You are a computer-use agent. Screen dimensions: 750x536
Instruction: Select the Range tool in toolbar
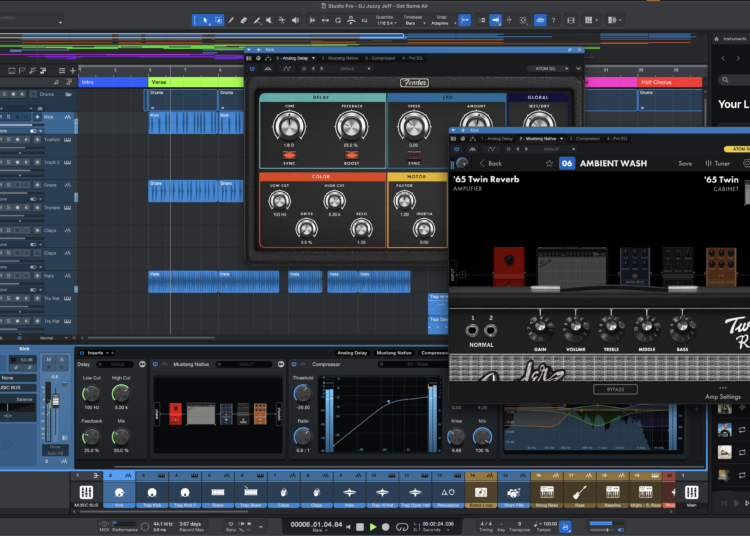point(218,20)
